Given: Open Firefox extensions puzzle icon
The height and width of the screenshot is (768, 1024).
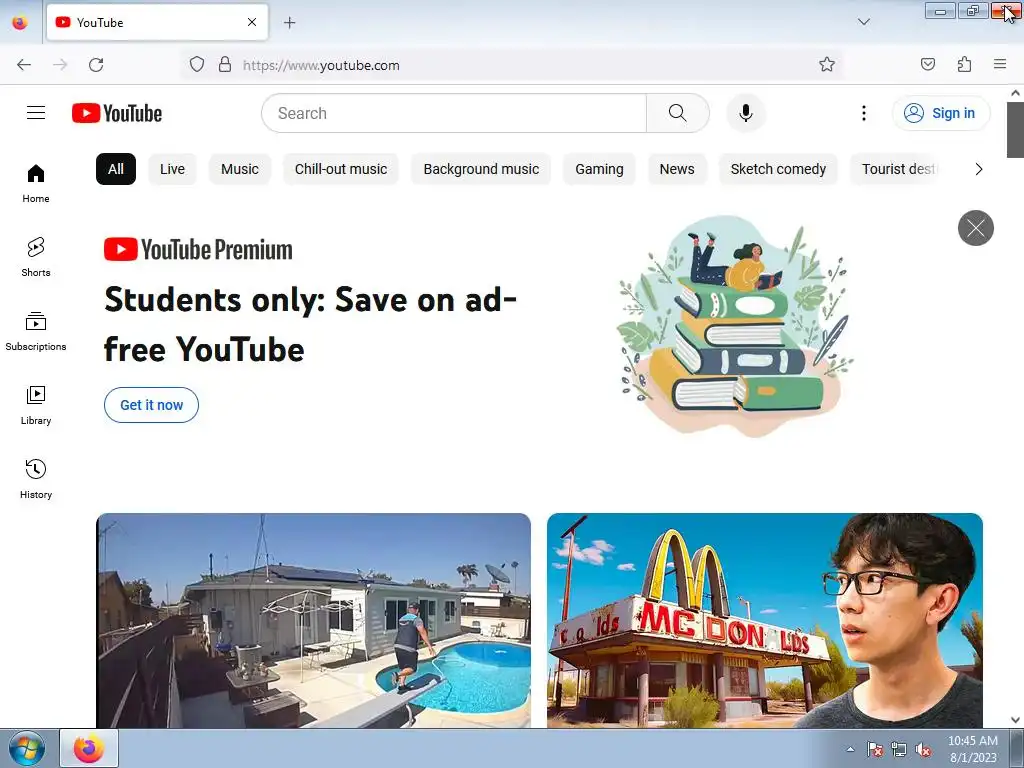Looking at the screenshot, I should click(964, 65).
